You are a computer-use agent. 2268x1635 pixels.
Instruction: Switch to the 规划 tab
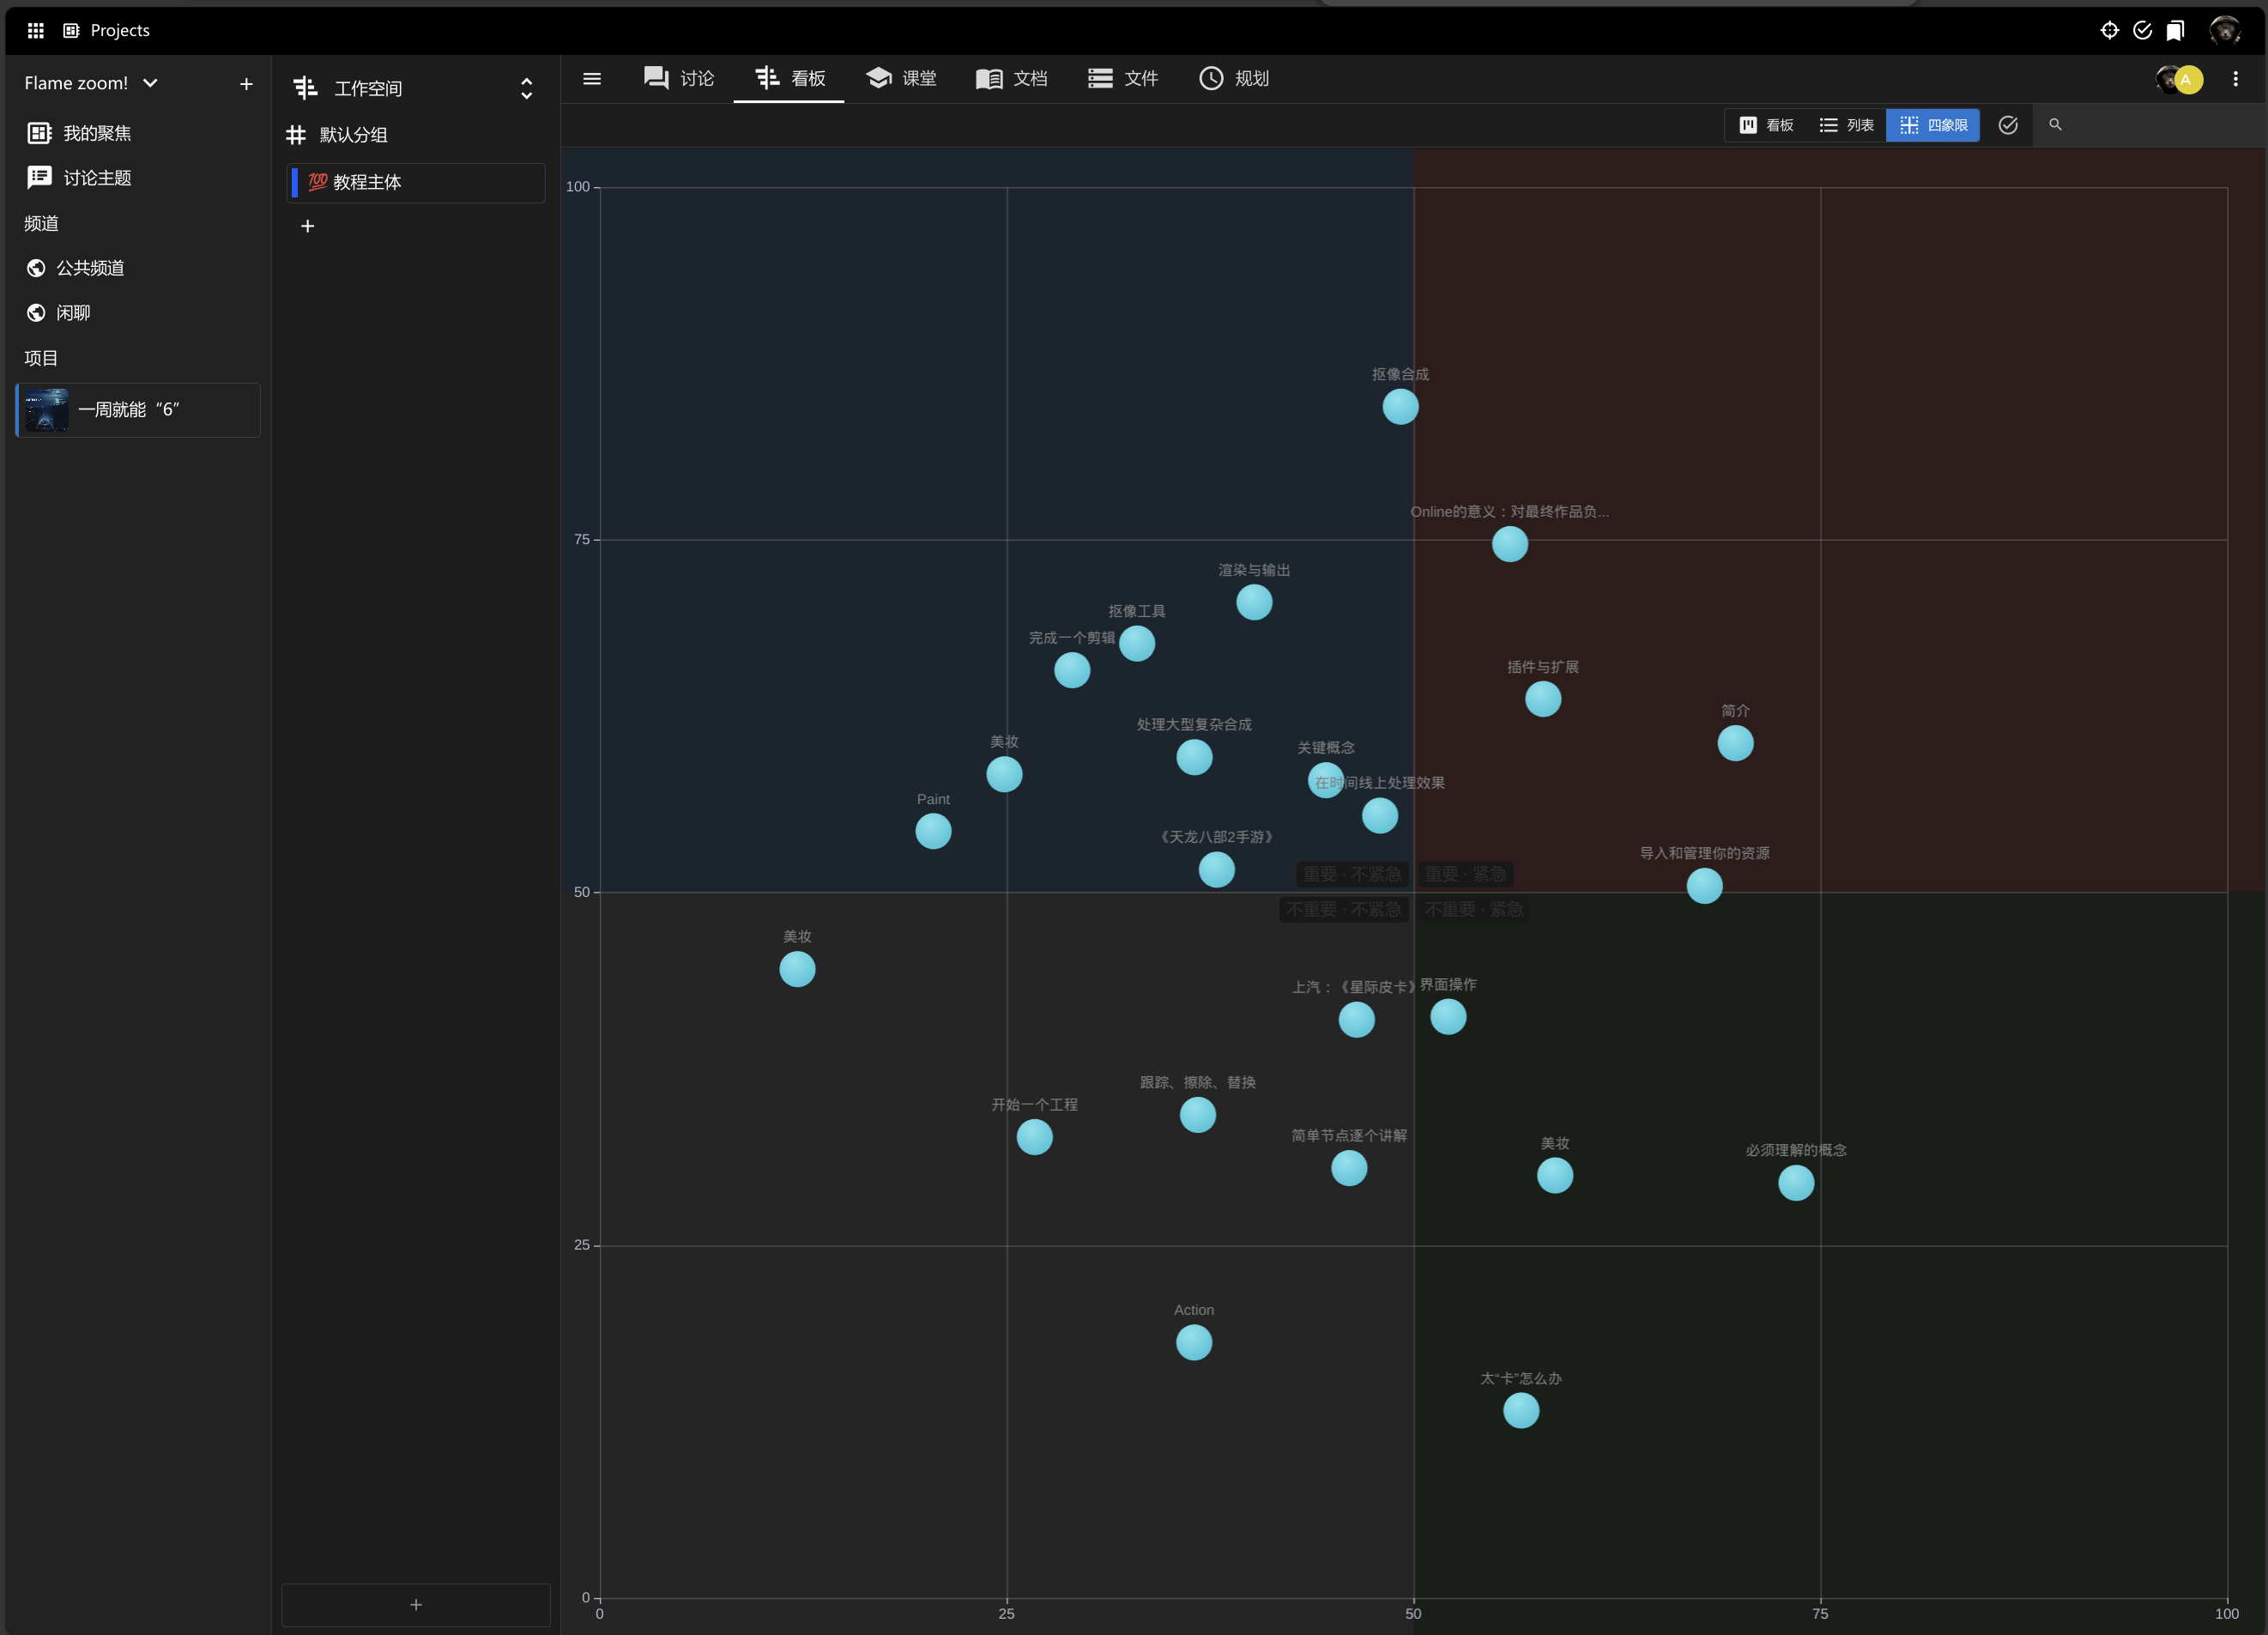tap(1234, 78)
